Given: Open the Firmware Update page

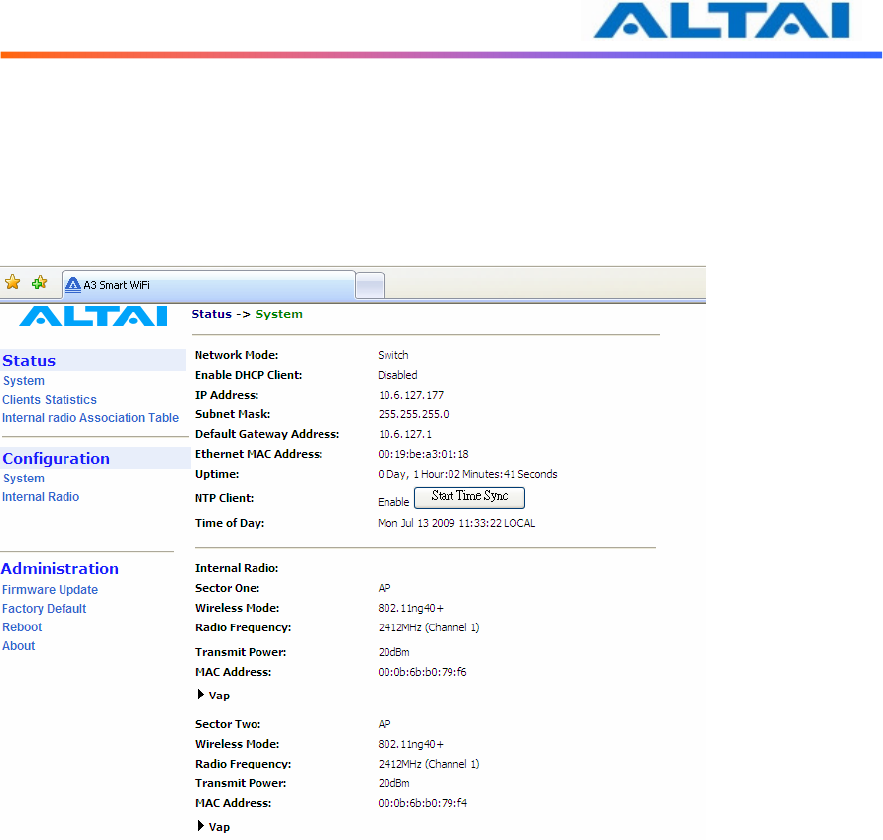Looking at the screenshot, I should [50, 589].
